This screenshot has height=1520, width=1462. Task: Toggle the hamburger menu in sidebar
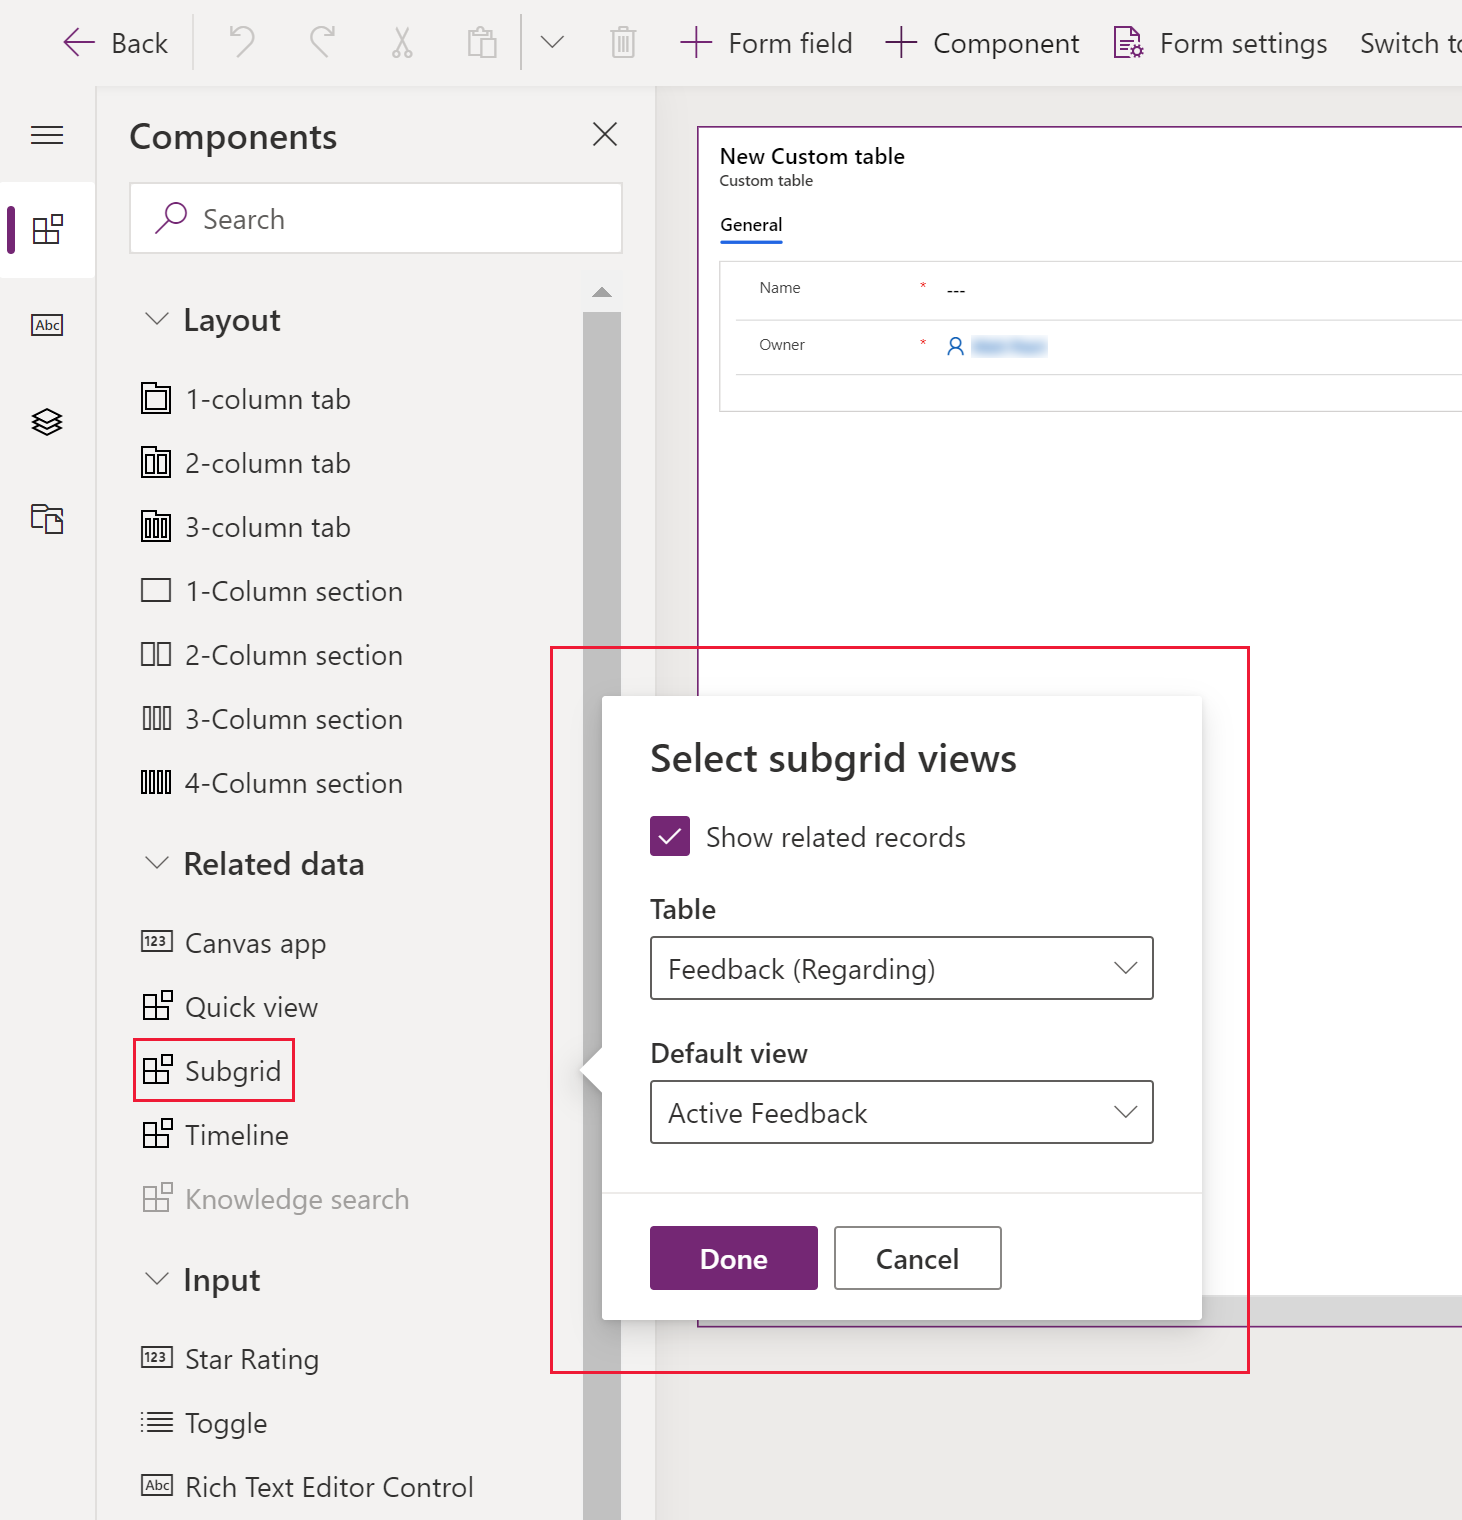47,135
